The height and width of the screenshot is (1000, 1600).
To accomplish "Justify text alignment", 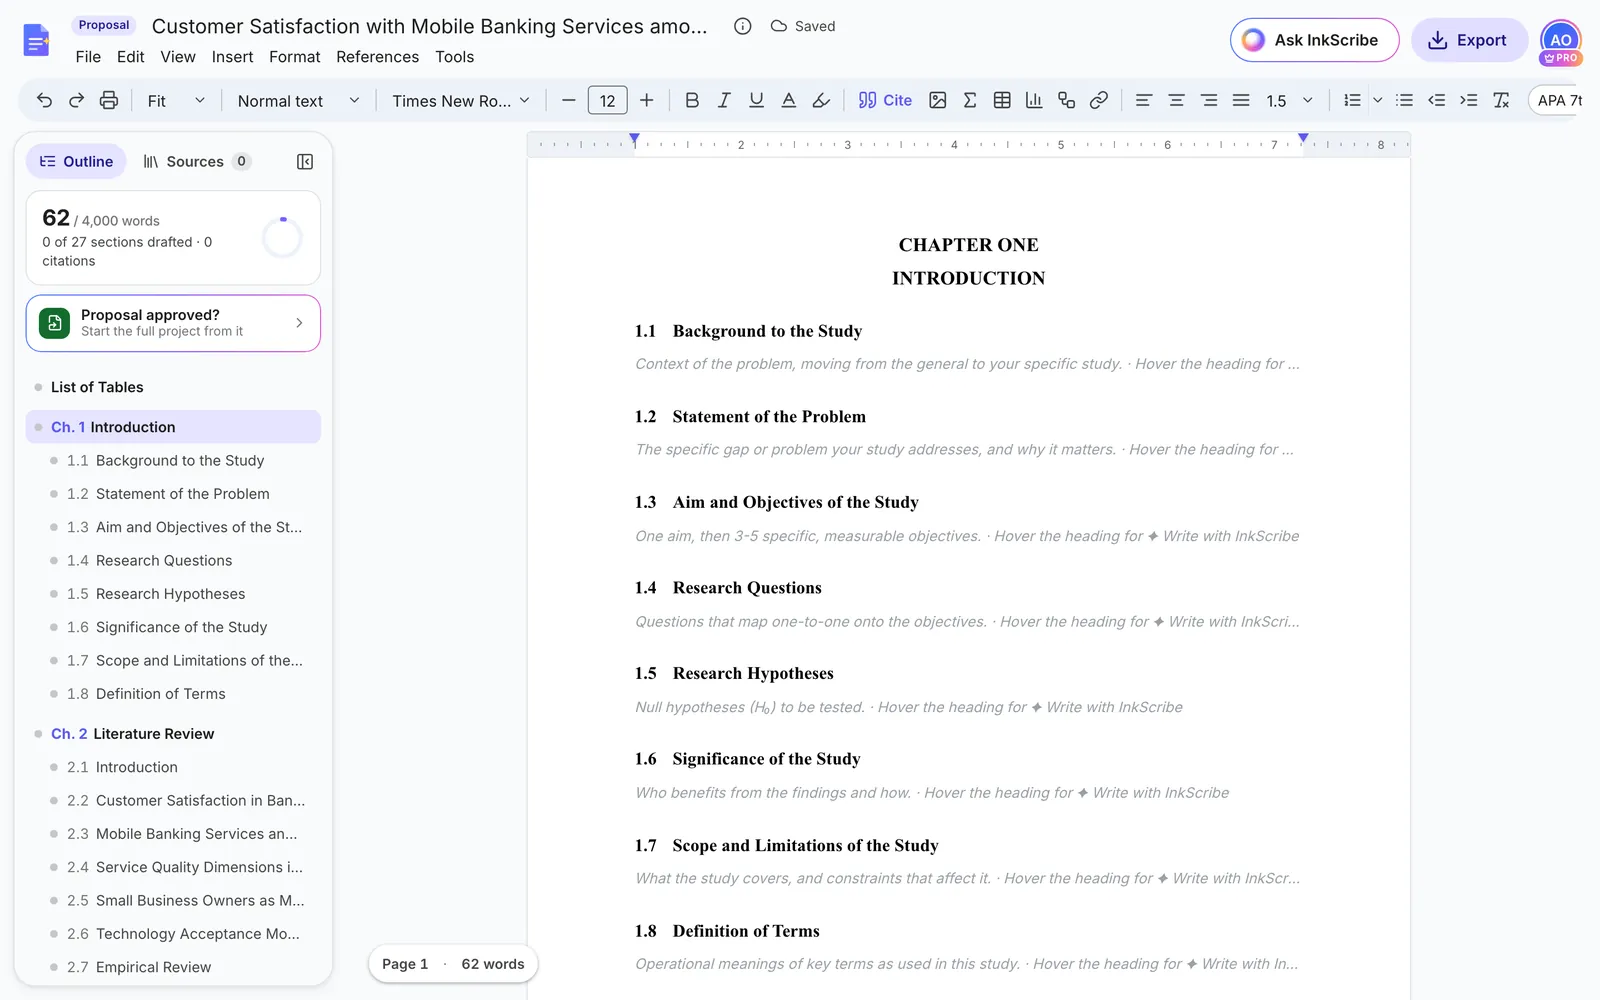I will point(1241,100).
